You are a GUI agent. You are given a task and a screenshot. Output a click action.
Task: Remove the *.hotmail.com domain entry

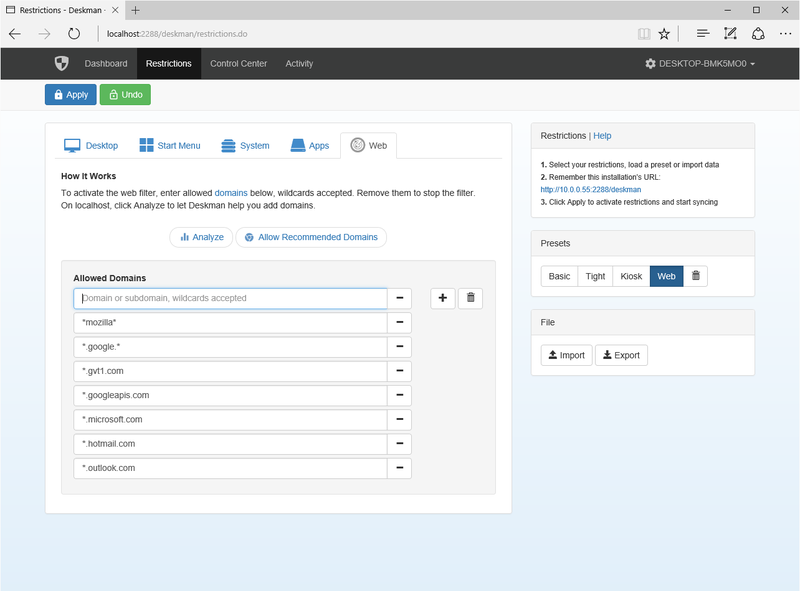[x=399, y=444]
